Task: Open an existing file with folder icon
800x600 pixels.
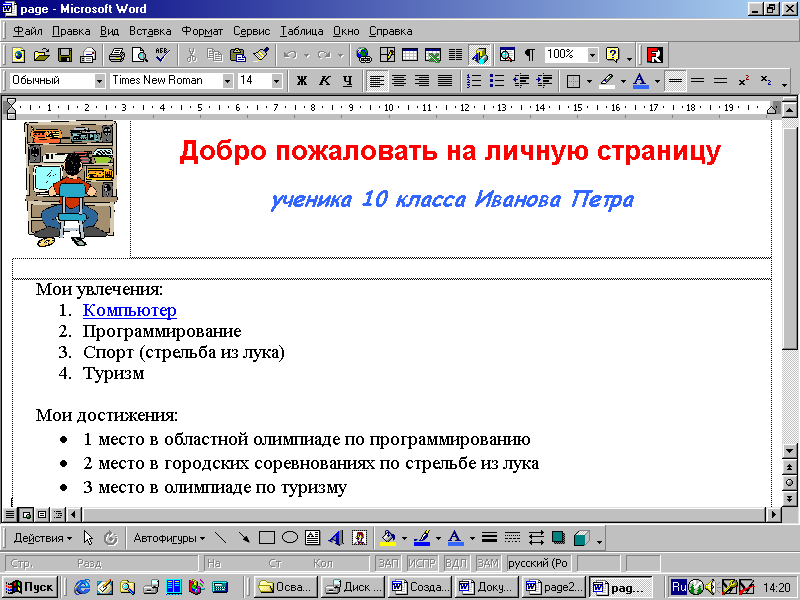Action: point(42,55)
